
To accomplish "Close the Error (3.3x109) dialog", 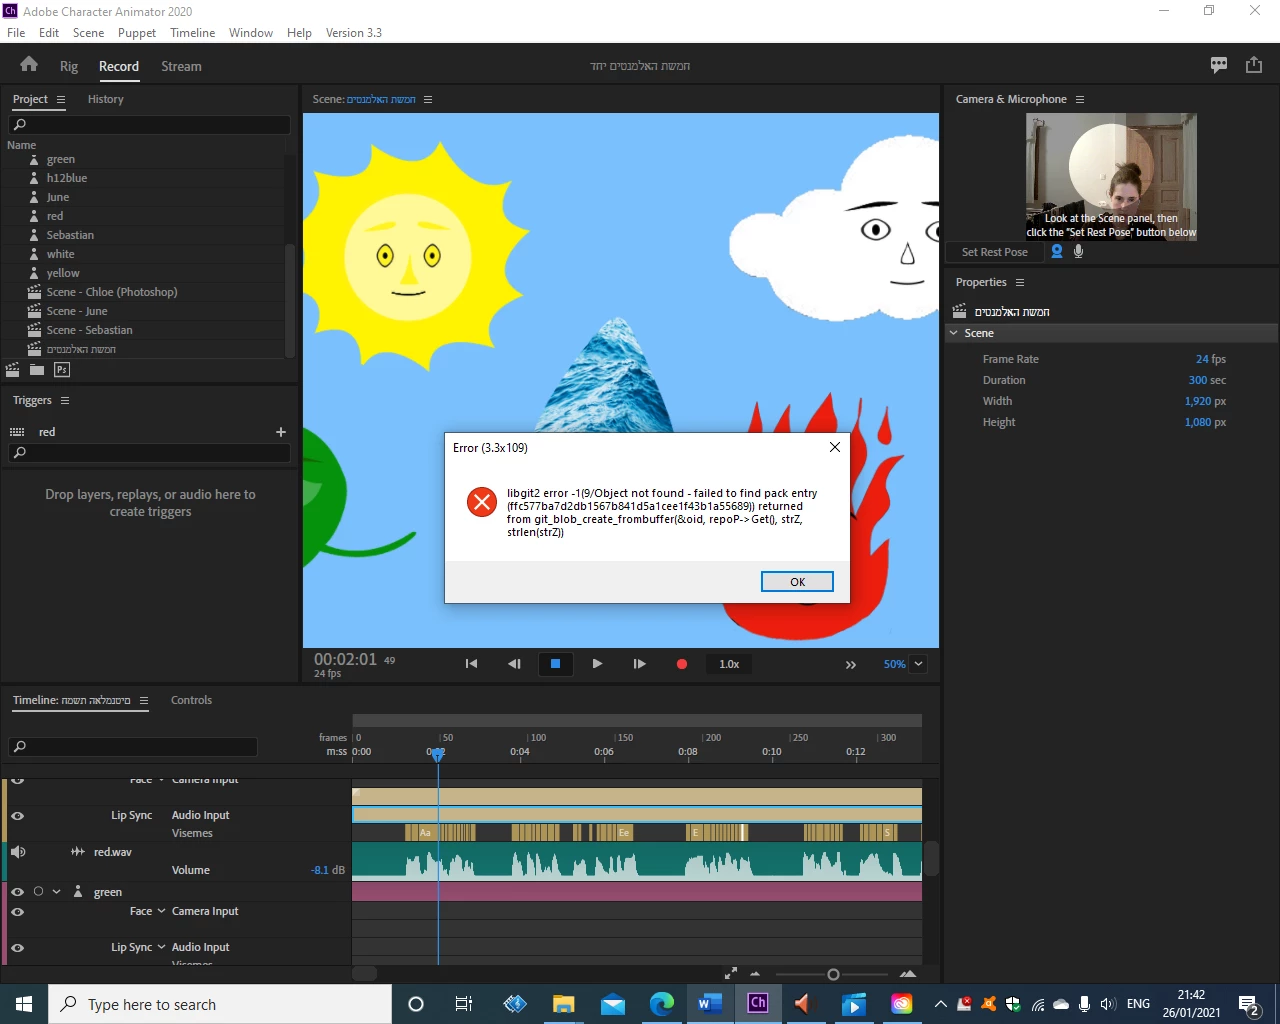I will click(835, 447).
